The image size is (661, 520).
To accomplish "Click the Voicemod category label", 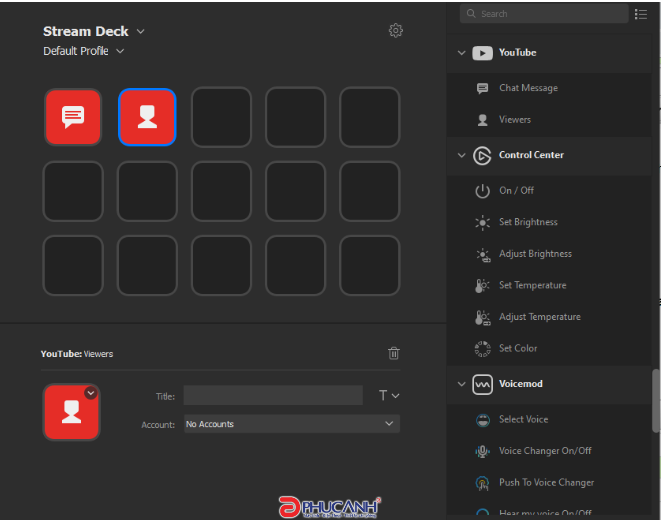I will point(521,384).
